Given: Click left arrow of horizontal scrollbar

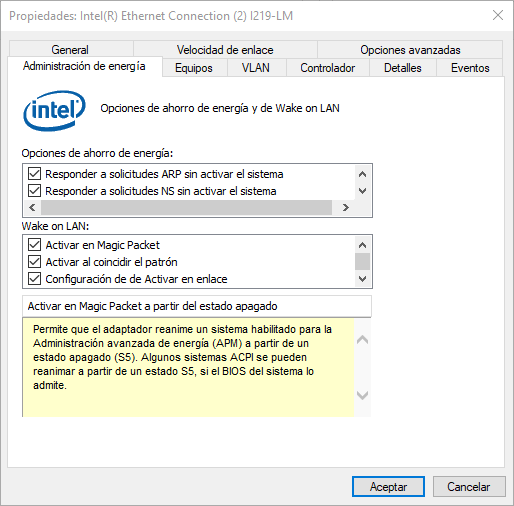Looking at the screenshot, I should coord(32,208).
